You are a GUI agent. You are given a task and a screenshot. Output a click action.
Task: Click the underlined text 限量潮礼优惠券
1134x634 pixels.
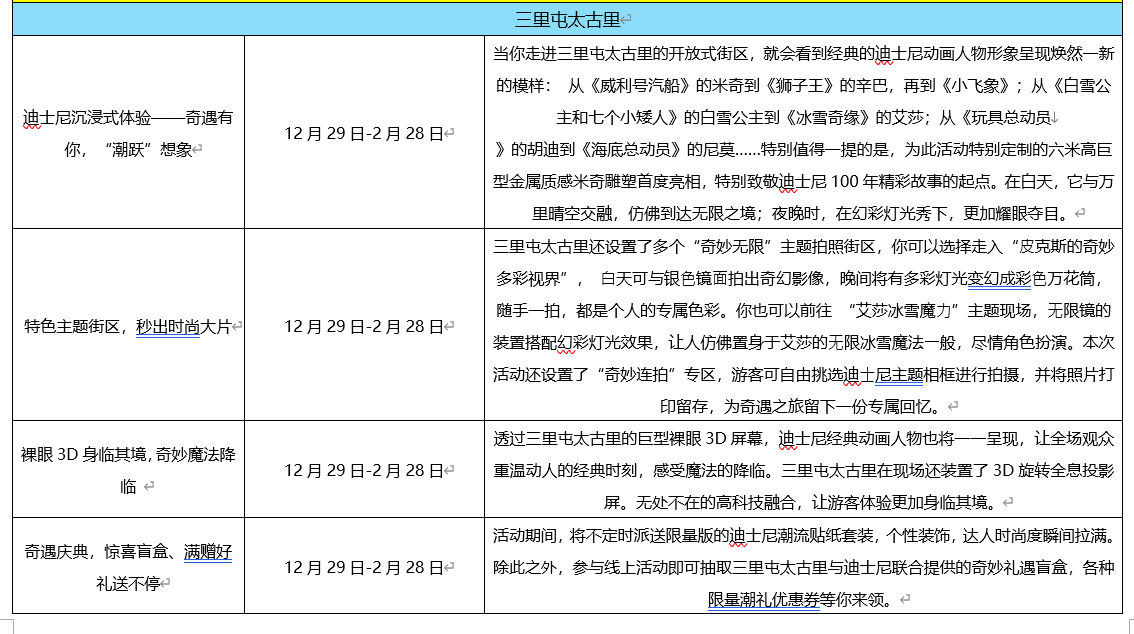point(764,599)
